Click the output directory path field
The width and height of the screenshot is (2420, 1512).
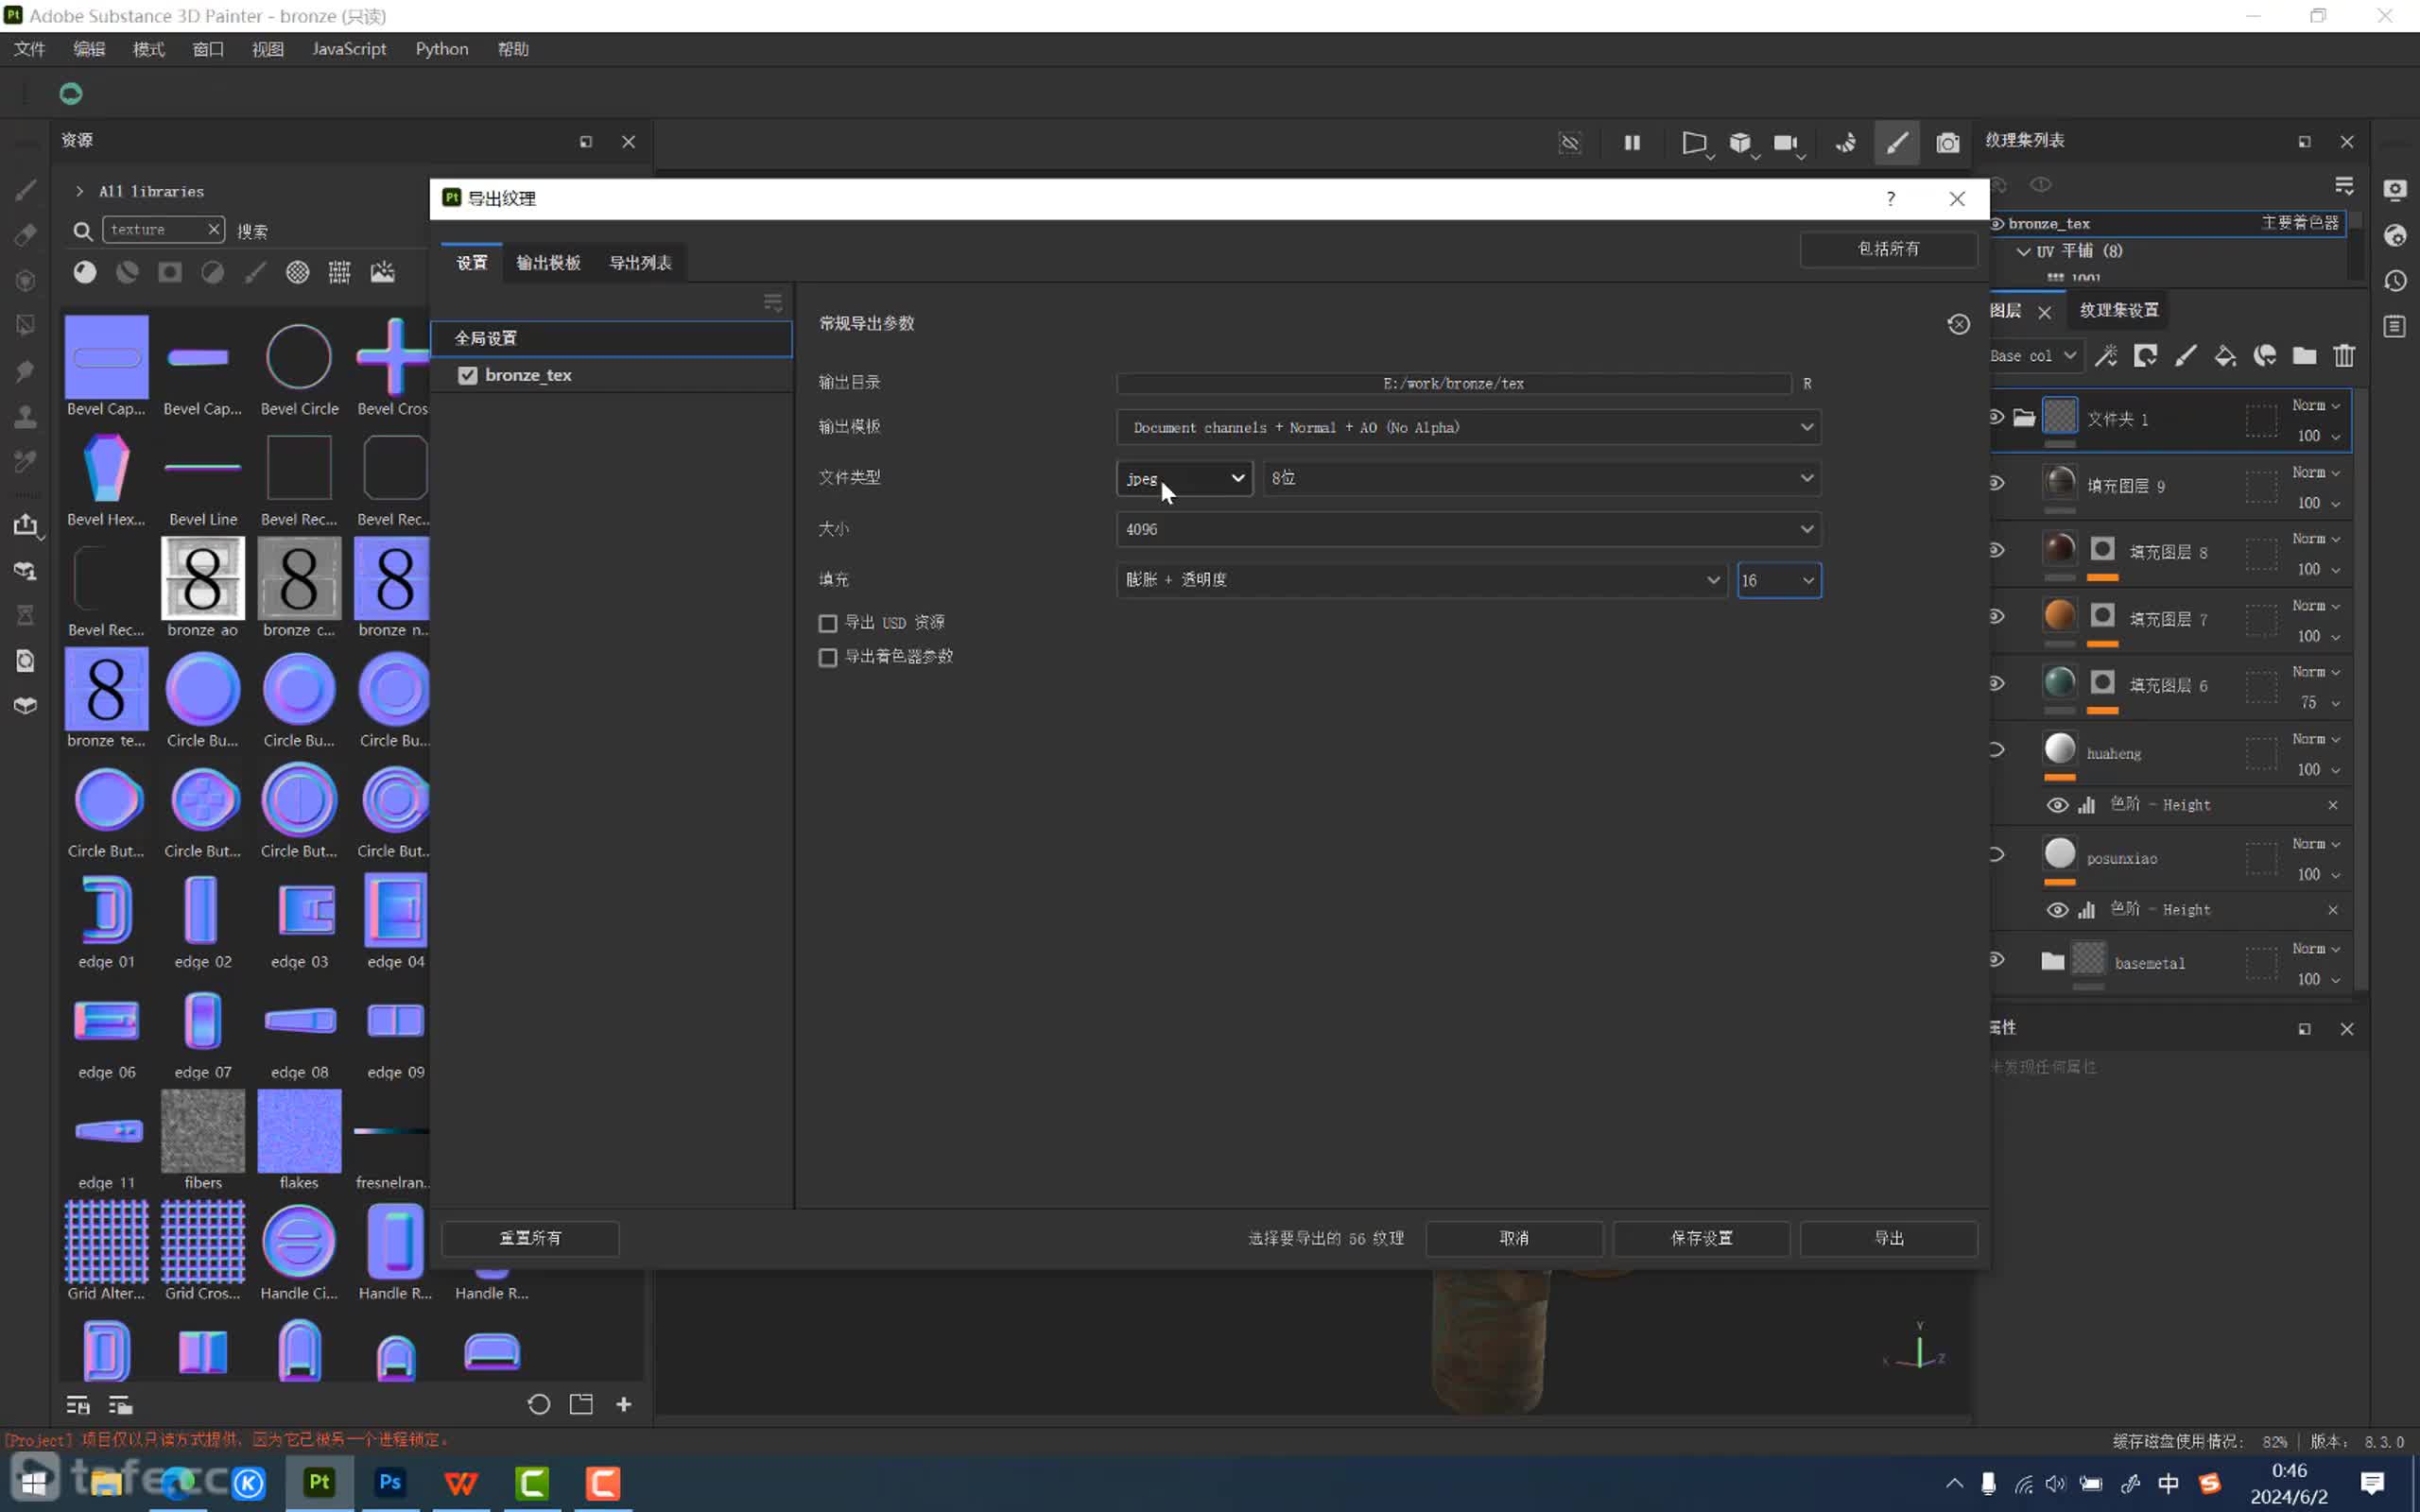(1453, 383)
